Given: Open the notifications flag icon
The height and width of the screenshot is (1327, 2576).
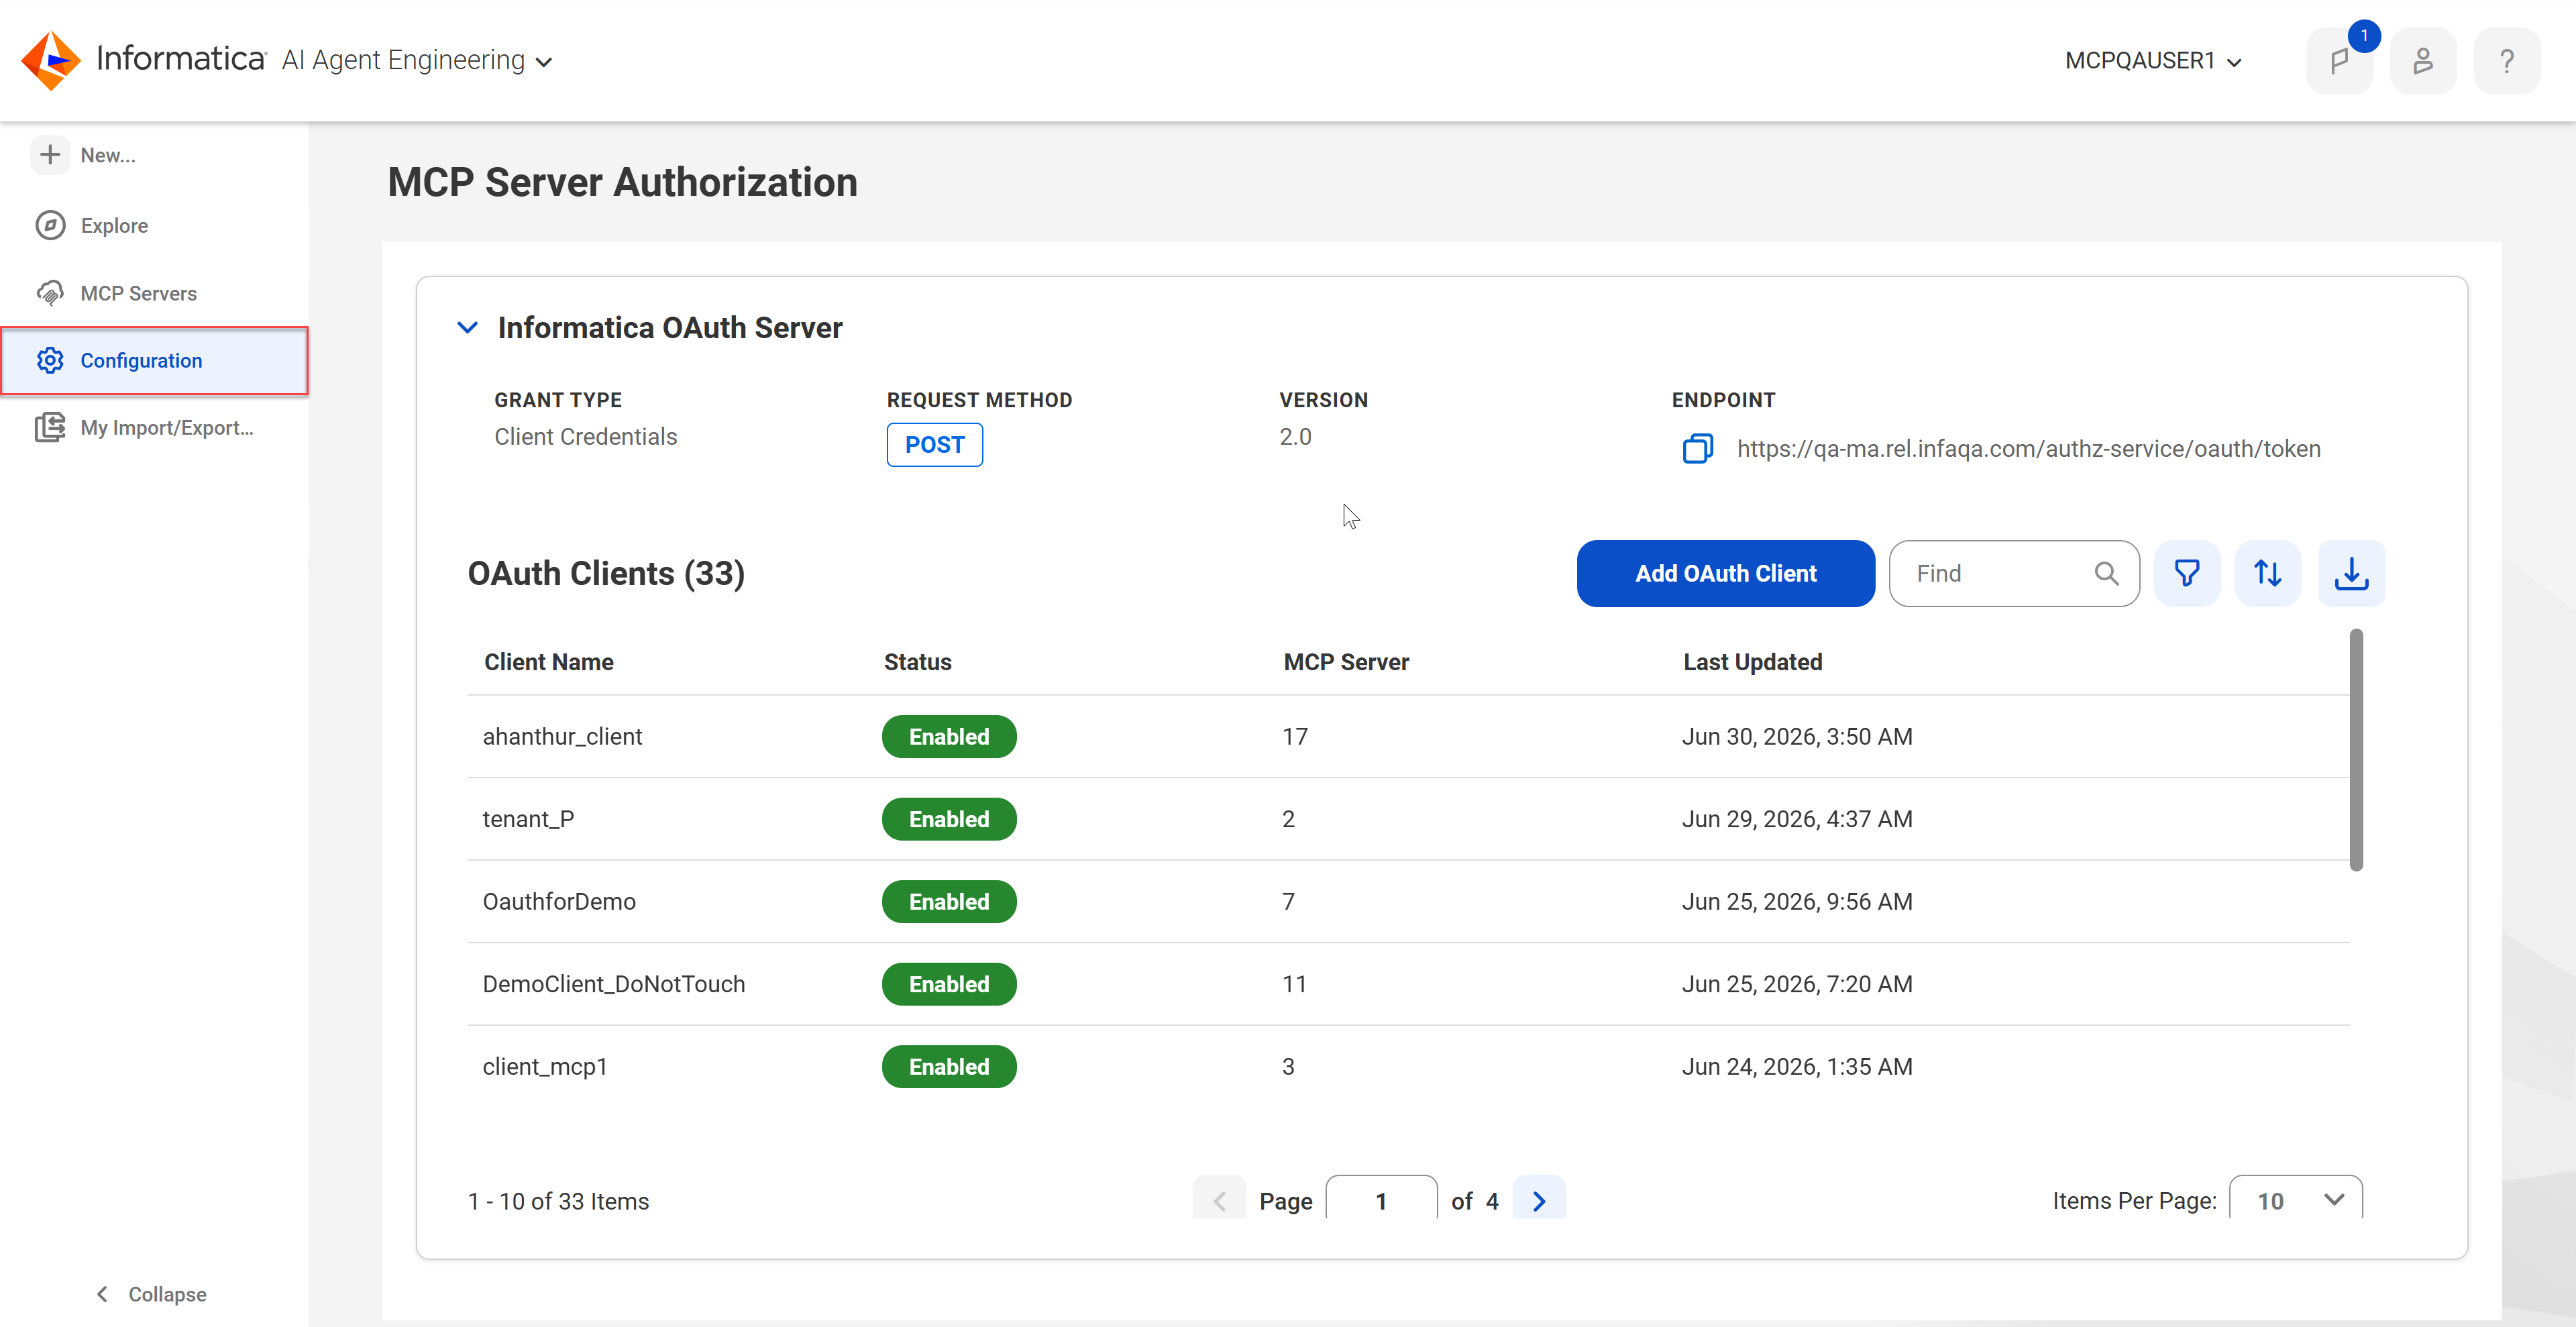Looking at the screenshot, I should pos(2339,61).
